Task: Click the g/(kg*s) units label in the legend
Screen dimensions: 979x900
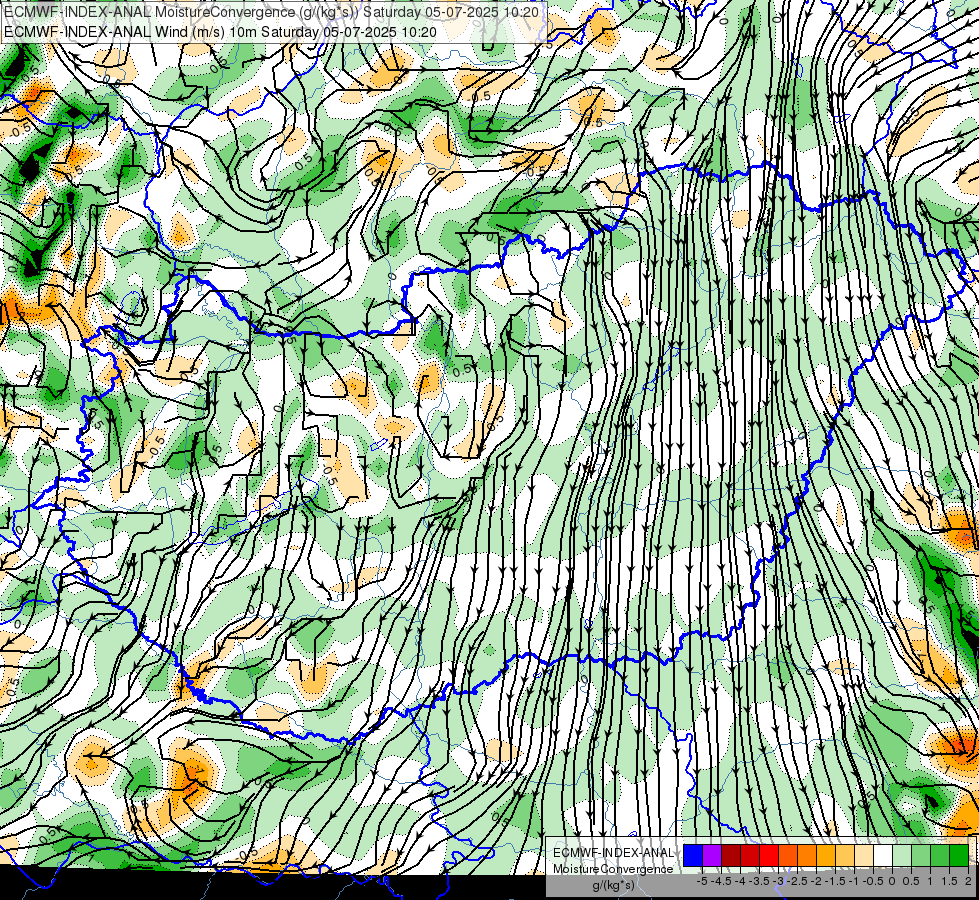Action: tap(613, 885)
